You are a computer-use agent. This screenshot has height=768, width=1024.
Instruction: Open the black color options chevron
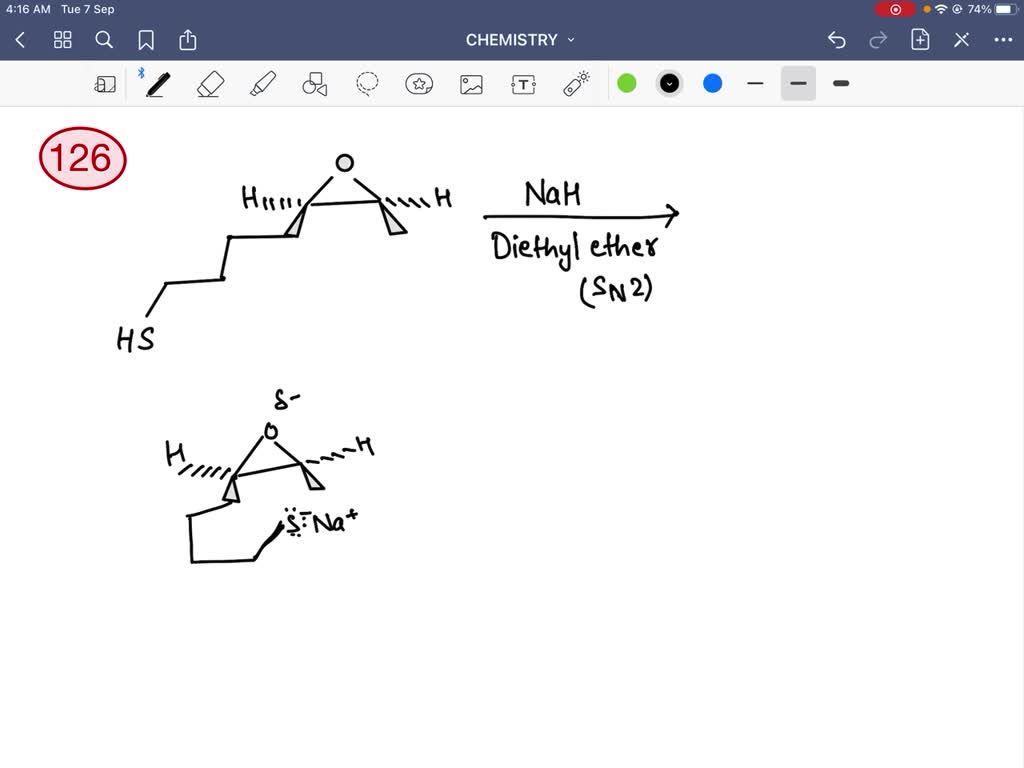point(669,84)
